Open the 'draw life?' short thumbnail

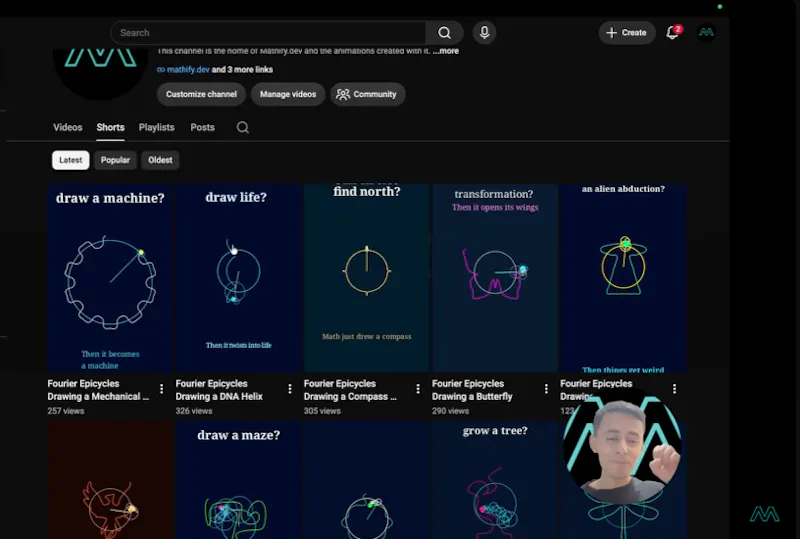[238, 278]
